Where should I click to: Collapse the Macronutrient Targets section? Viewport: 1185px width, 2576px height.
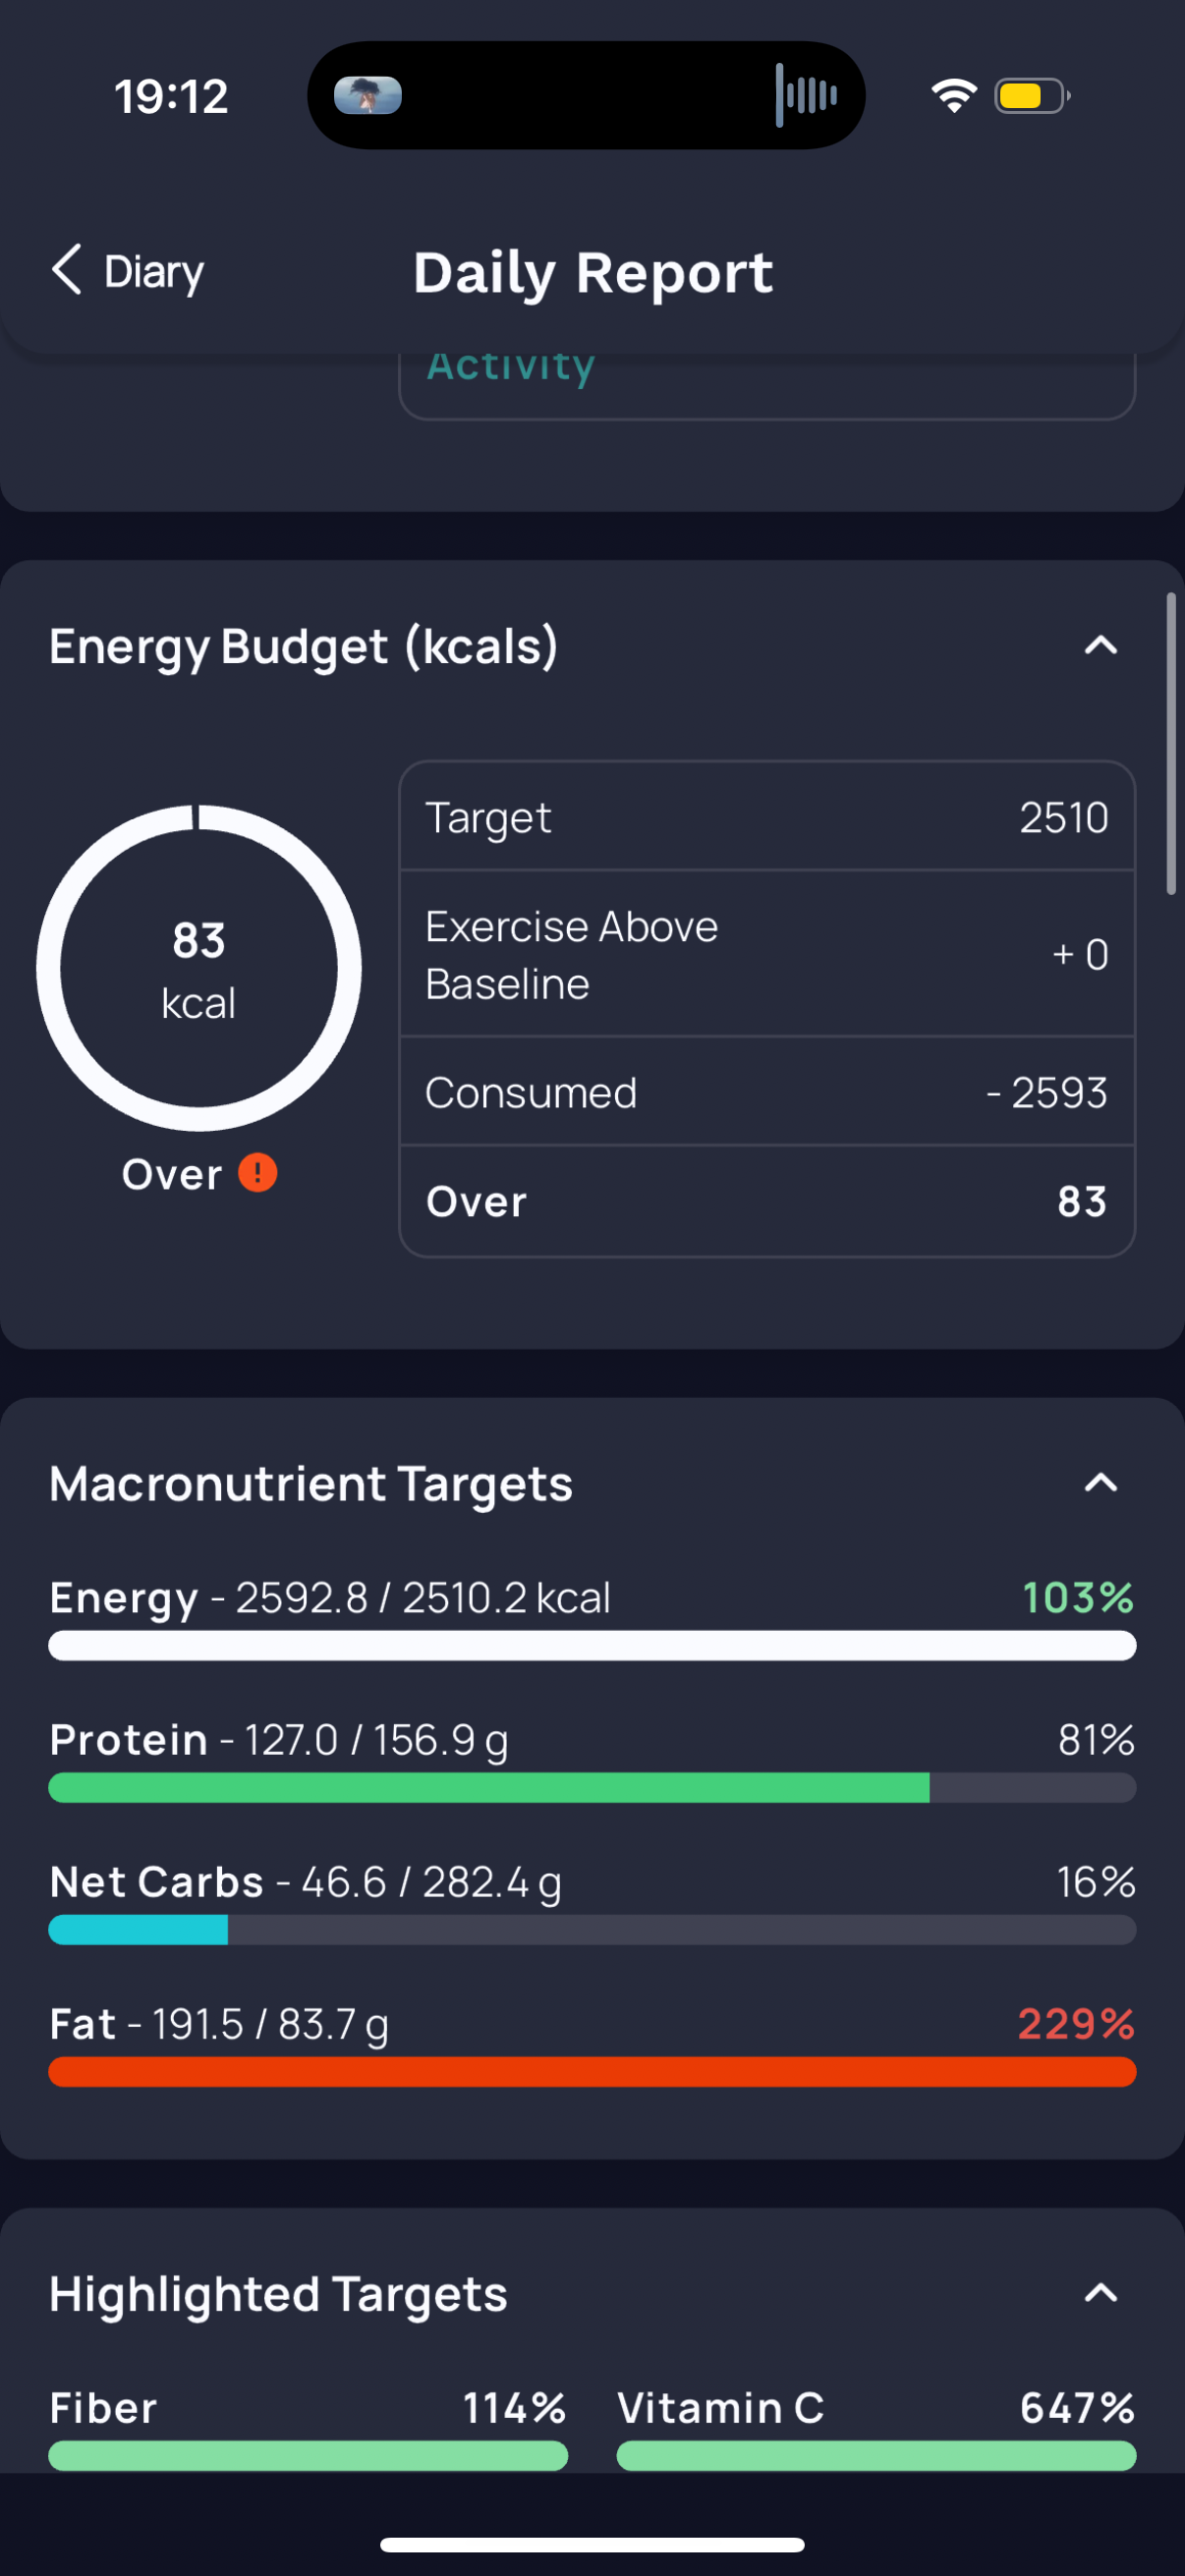[x=1100, y=1483]
